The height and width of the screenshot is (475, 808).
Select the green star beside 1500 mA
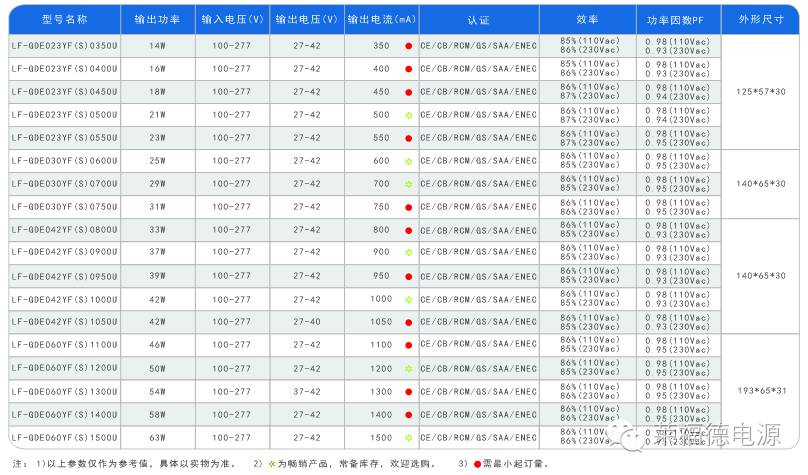point(409,438)
